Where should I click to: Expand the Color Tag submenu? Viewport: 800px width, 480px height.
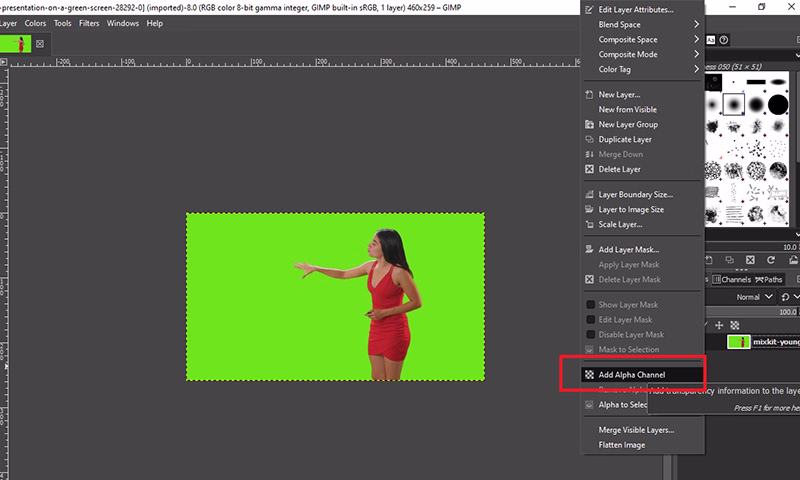click(642, 69)
